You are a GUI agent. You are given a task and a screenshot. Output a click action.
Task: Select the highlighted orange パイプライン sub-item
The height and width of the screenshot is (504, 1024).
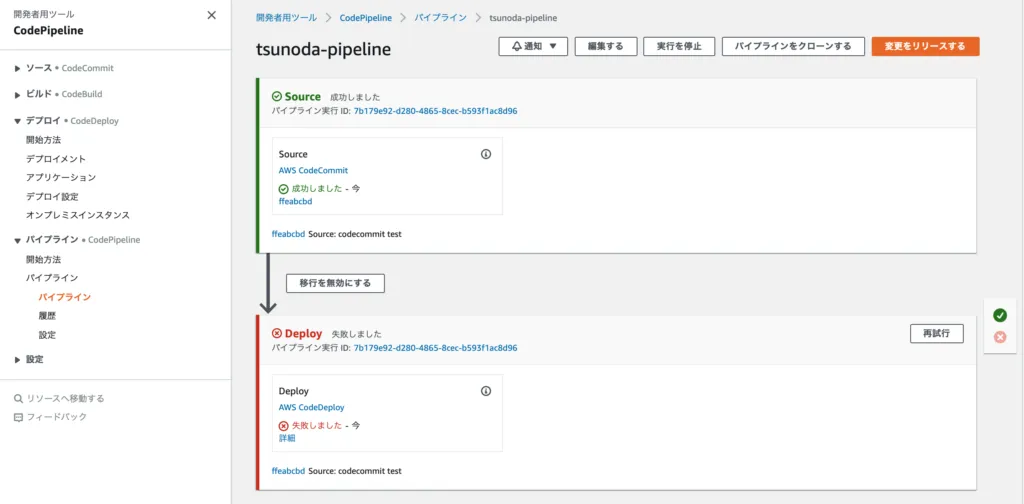click(65, 297)
